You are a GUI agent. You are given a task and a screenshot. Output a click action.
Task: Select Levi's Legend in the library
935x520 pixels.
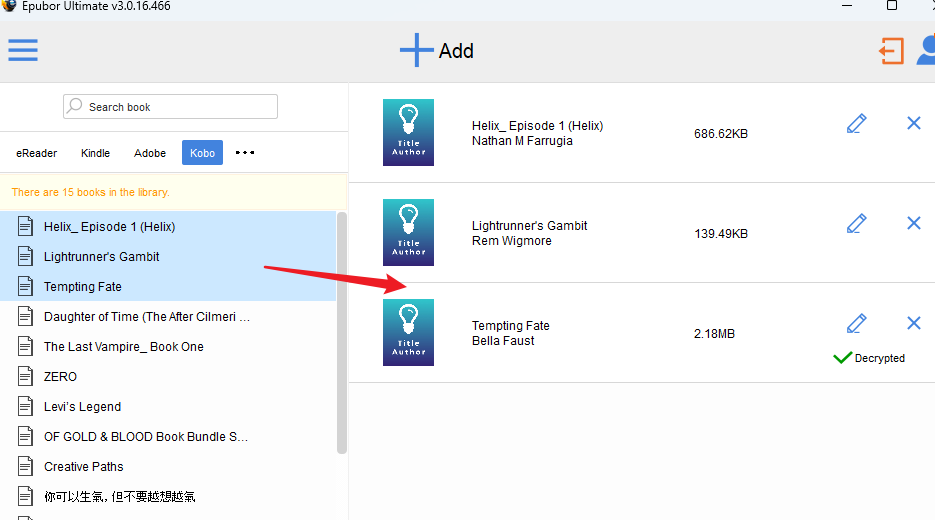(168, 407)
